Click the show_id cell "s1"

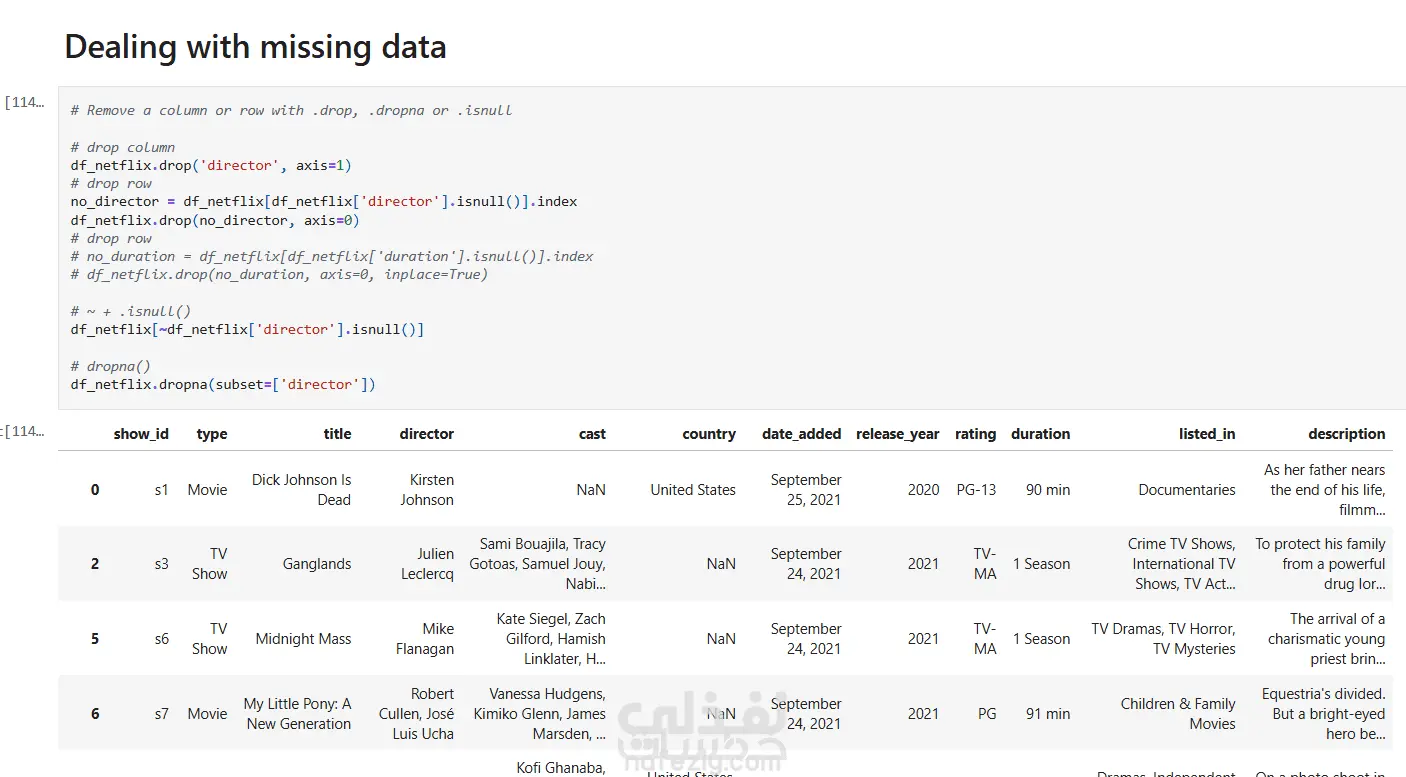(162, 490)
